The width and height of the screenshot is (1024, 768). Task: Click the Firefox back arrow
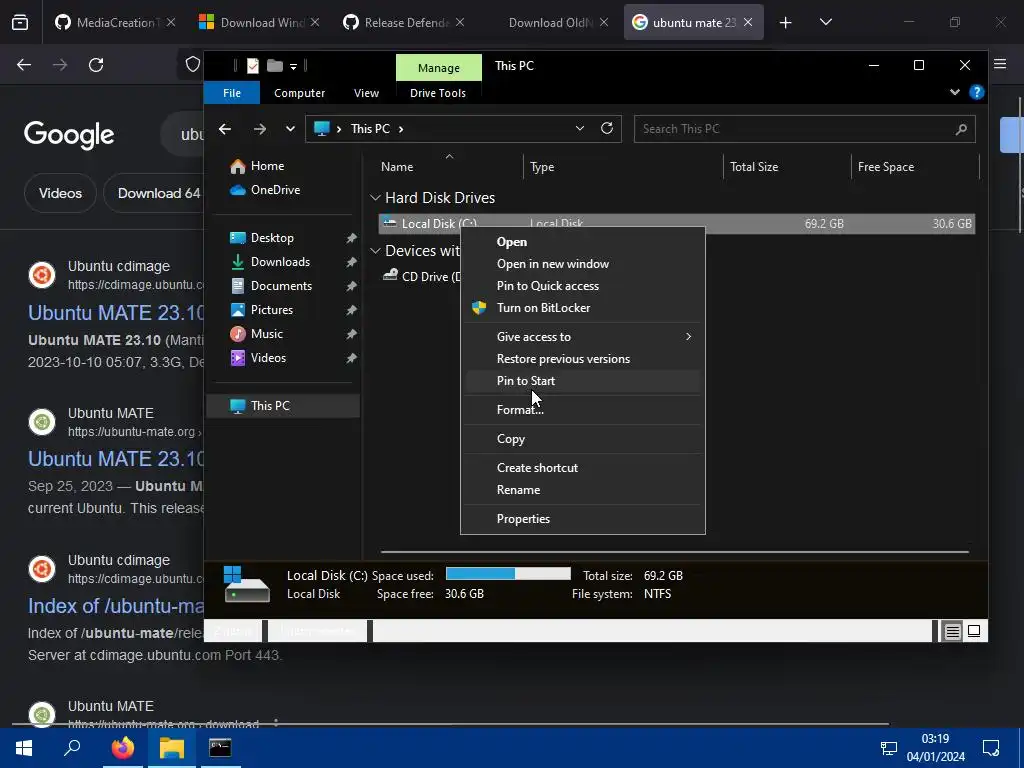24,65
